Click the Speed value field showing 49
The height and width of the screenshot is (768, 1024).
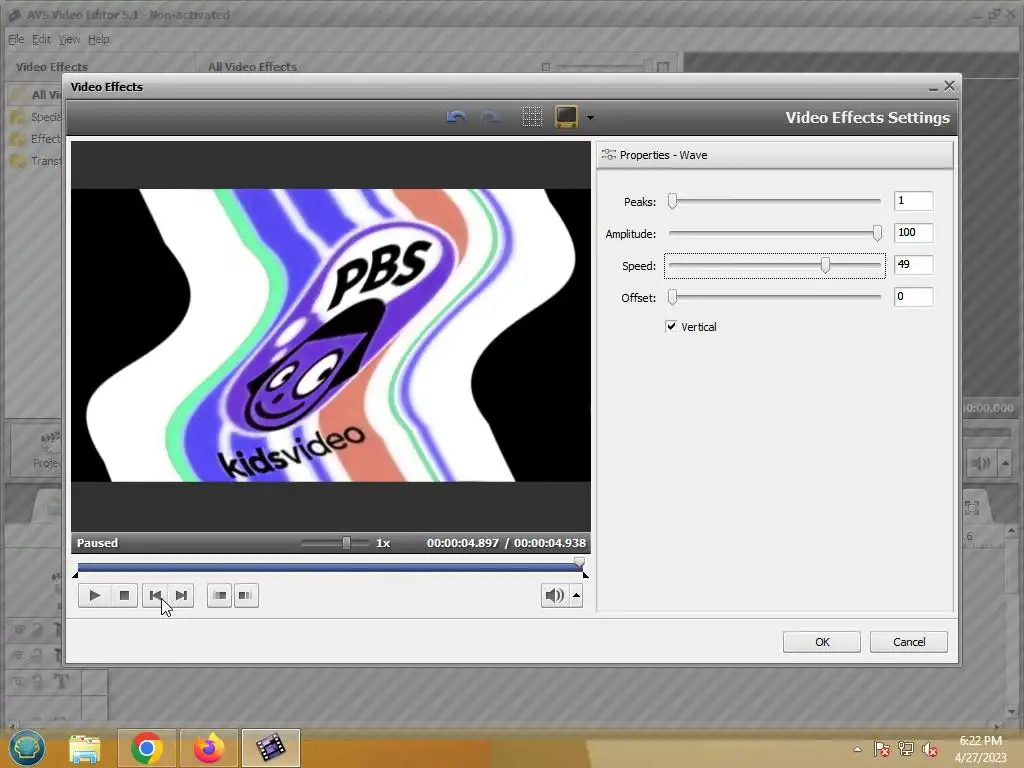point(914,264)
